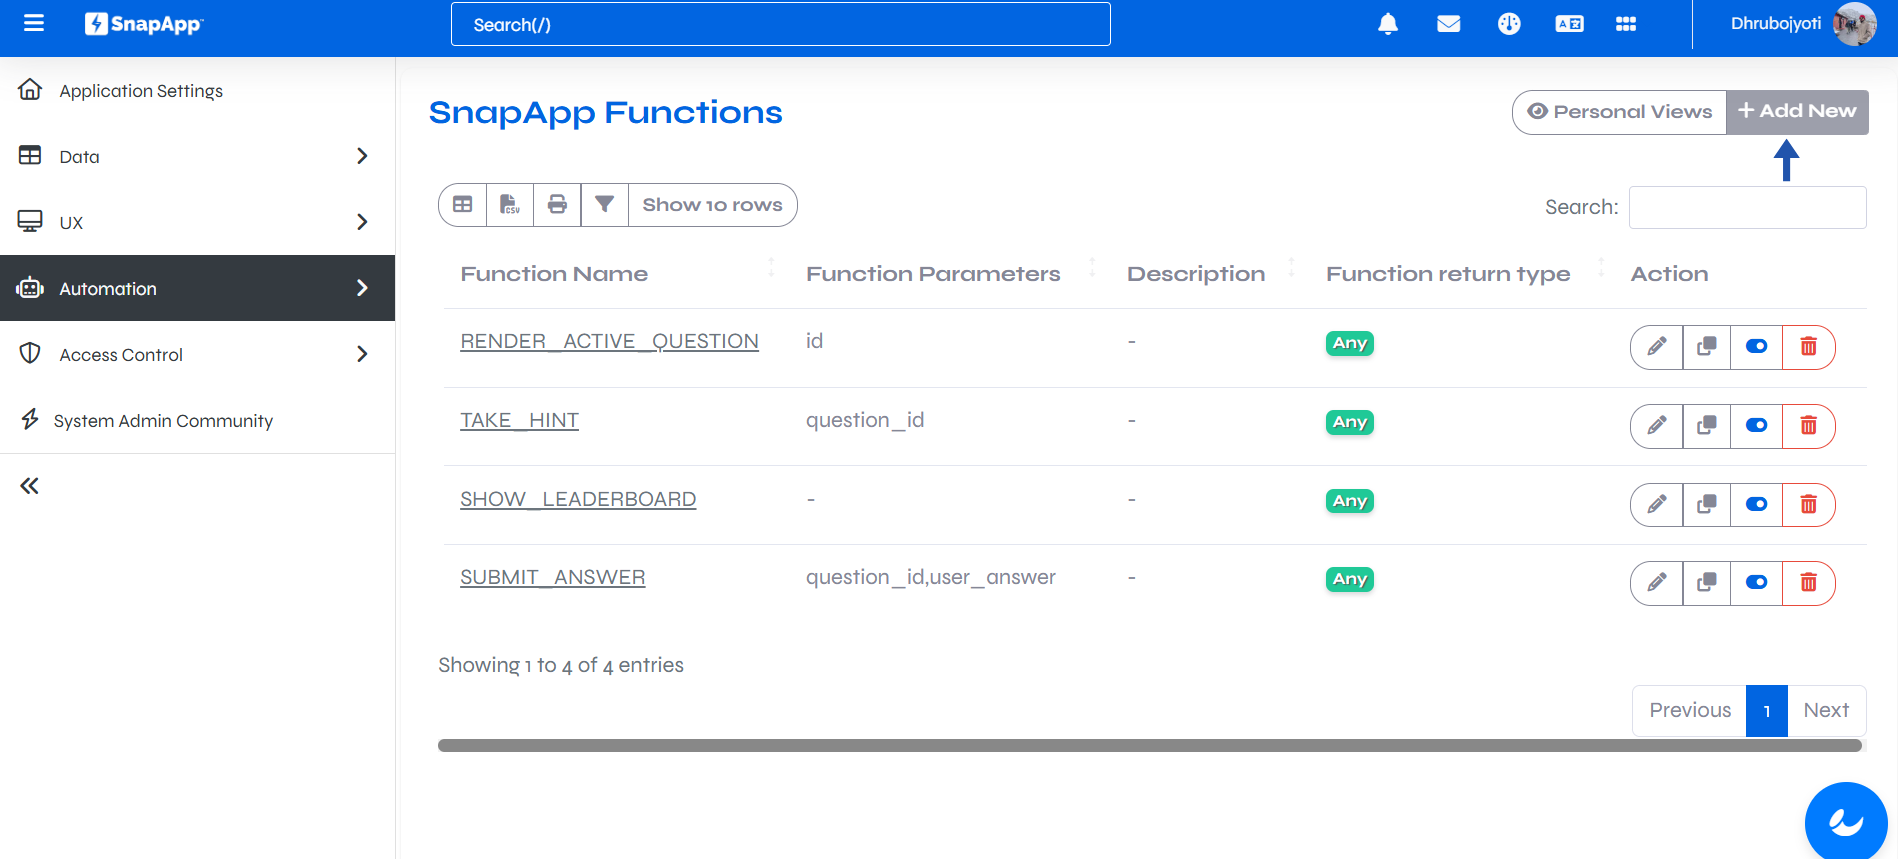The image size is (1898, 859).
Task: Edit the TAKE_HINT function
Action: click(1657, 426)
